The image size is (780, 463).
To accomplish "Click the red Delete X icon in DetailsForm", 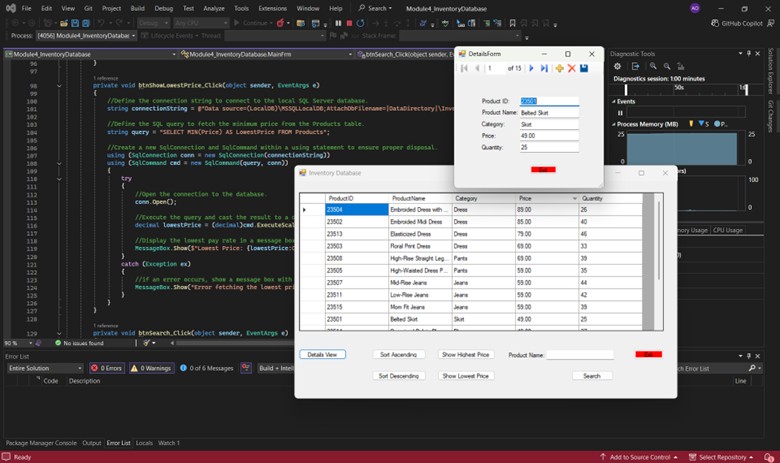I will point(572,68).
